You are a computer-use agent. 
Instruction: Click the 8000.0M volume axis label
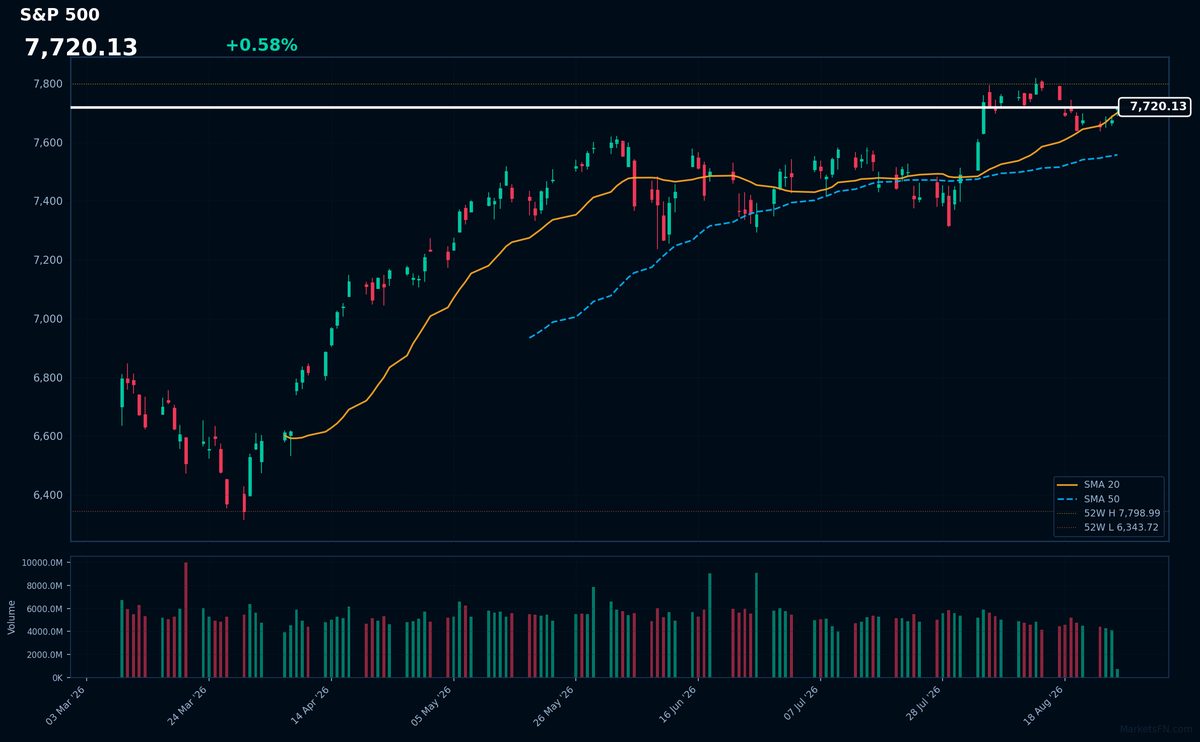[x=45, y=586]
